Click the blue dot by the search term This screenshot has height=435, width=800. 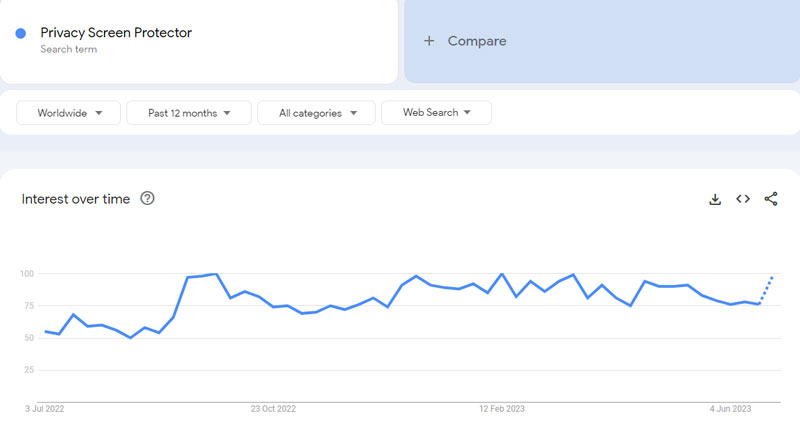21,33
